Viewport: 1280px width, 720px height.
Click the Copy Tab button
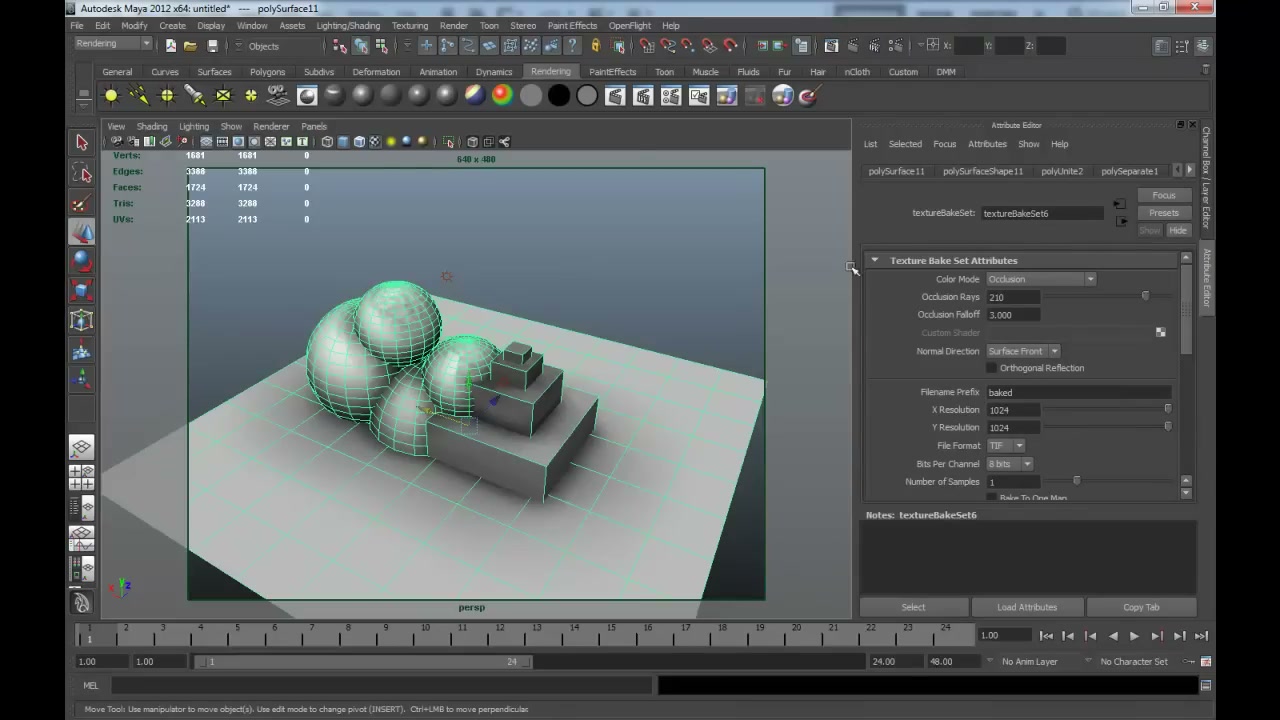(1141, 607)
